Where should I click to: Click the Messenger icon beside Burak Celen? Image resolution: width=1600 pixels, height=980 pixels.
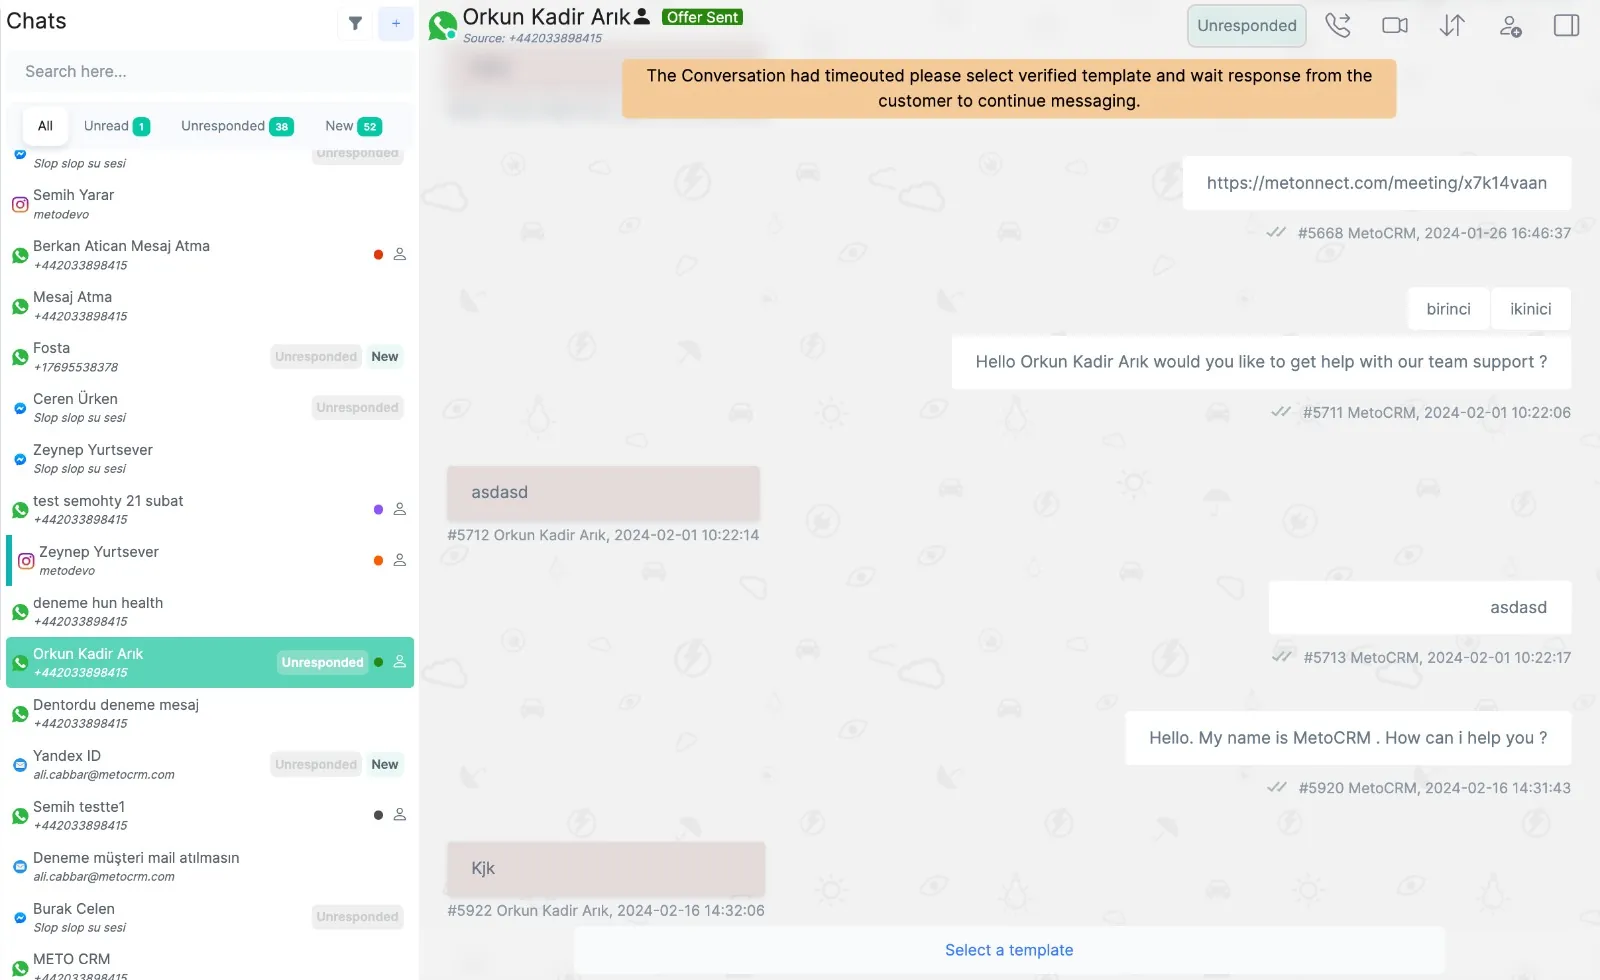(x=20, y=918)
